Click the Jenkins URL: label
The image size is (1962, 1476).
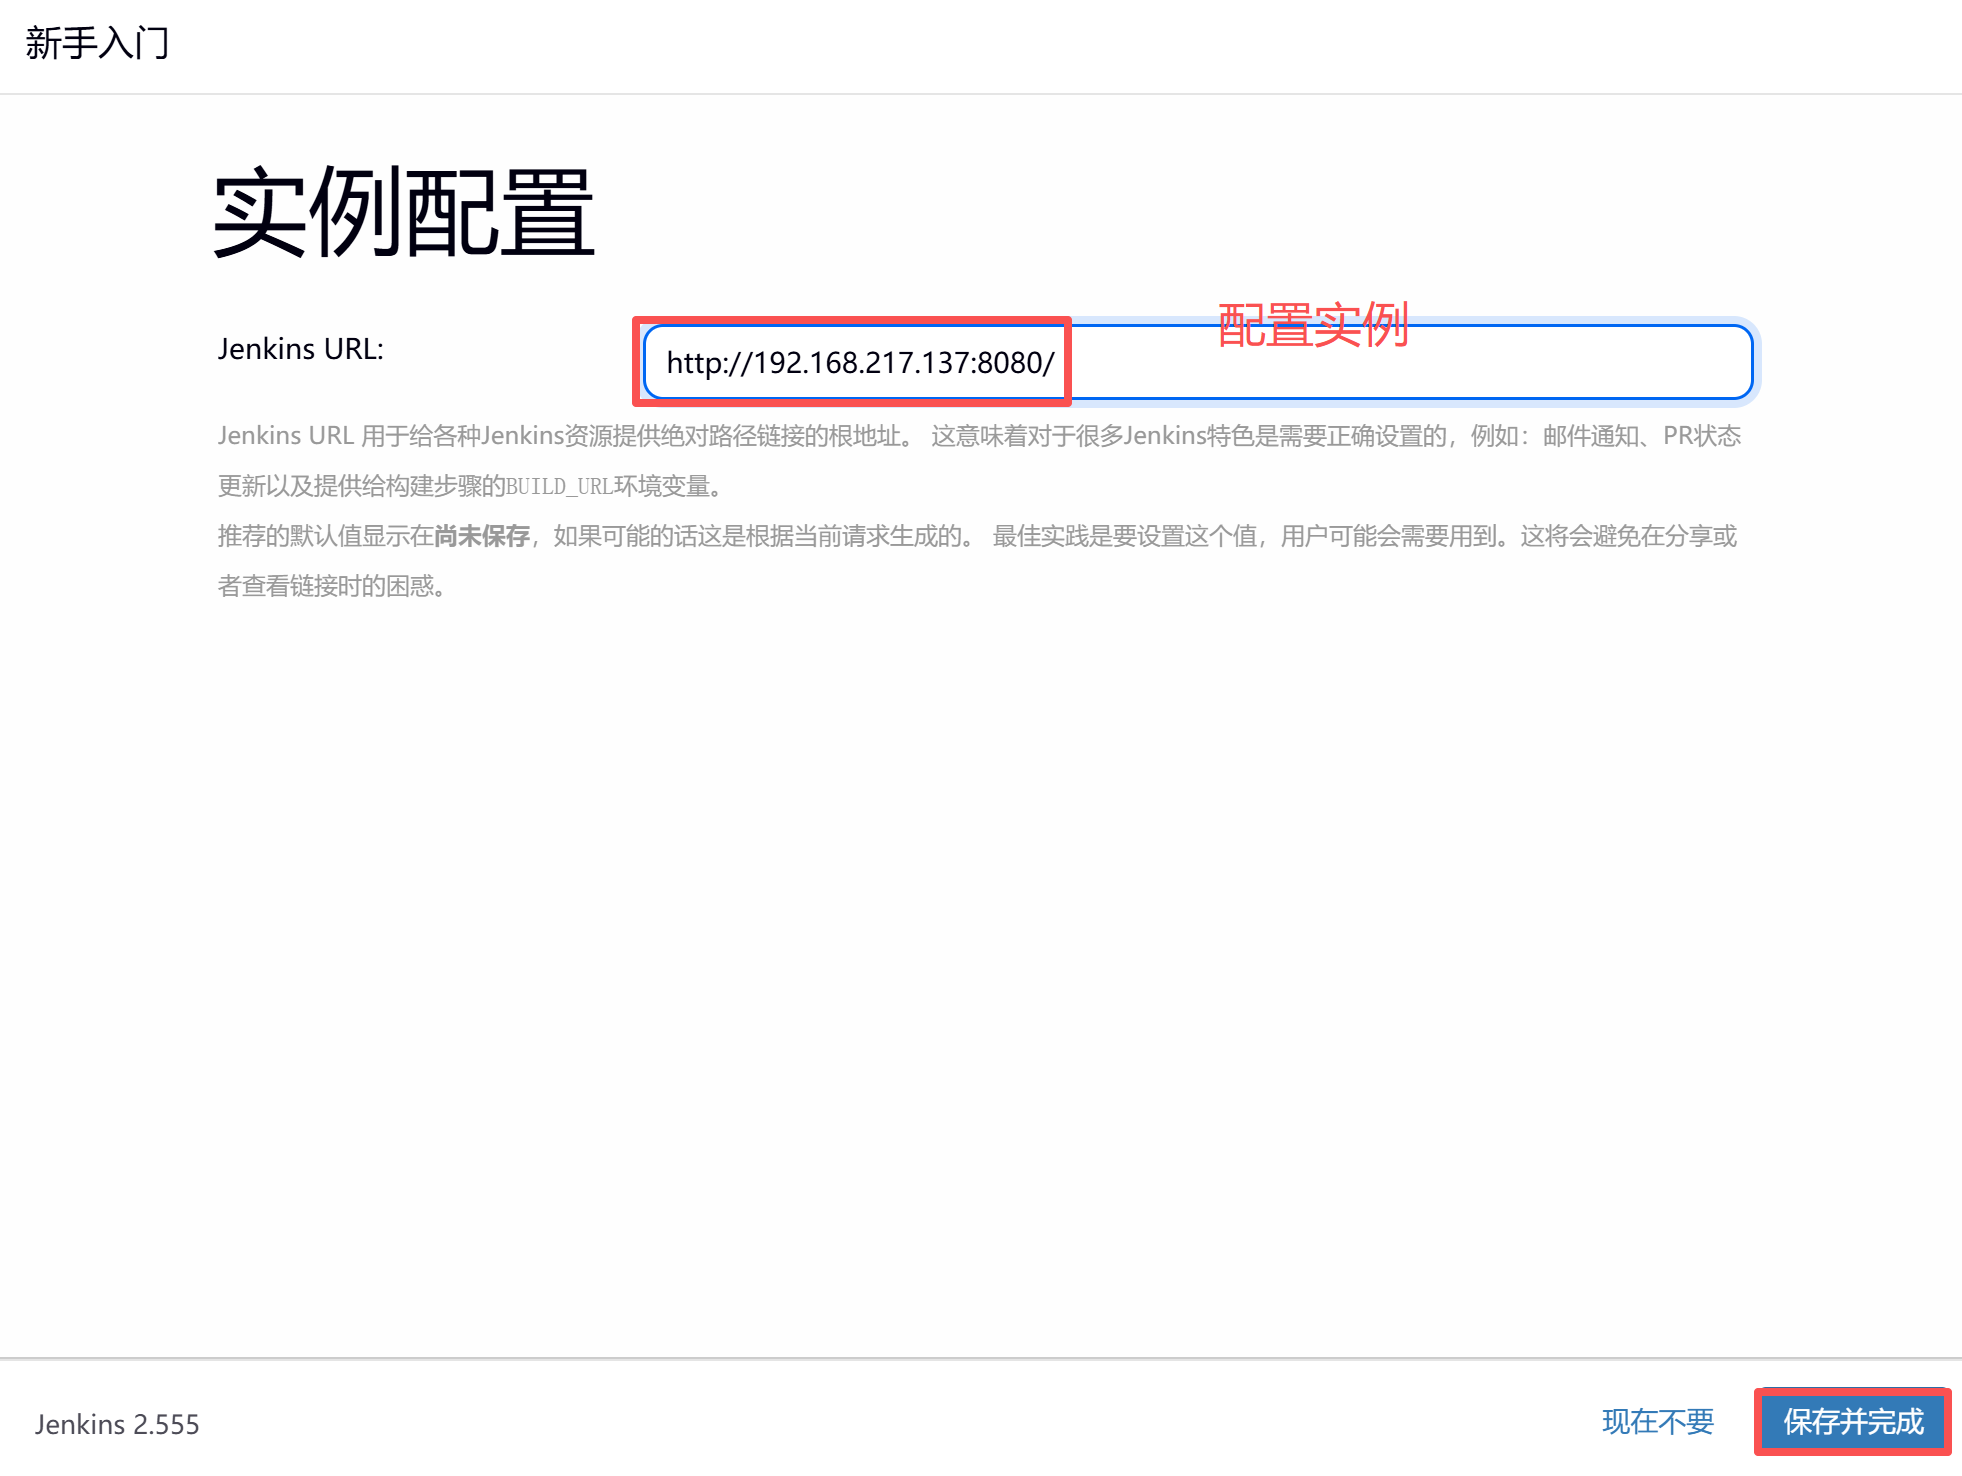(x=301, y=349)
